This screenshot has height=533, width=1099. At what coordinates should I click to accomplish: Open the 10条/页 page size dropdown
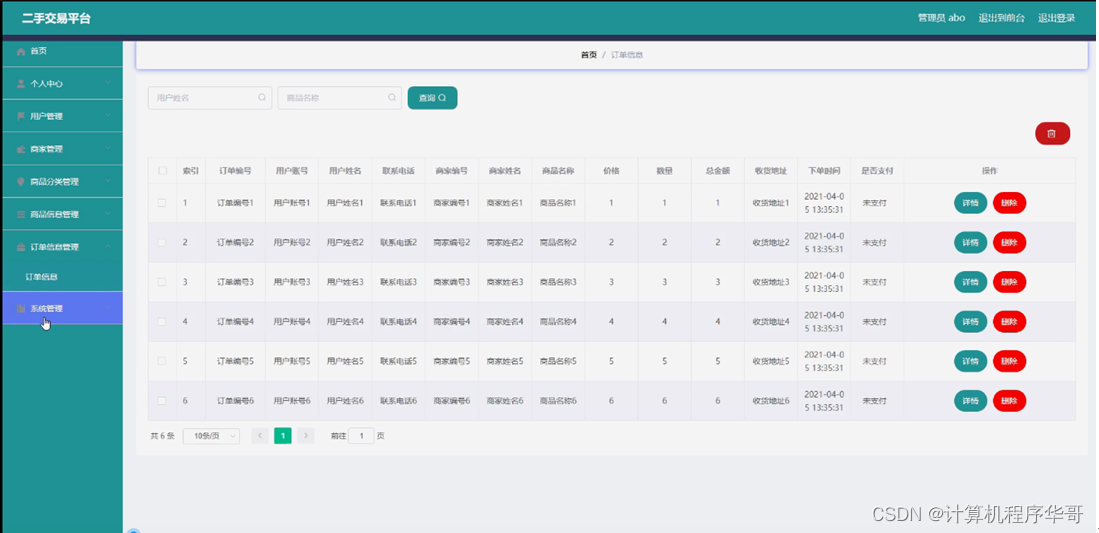pyautogui.click(x=211, y=436)
